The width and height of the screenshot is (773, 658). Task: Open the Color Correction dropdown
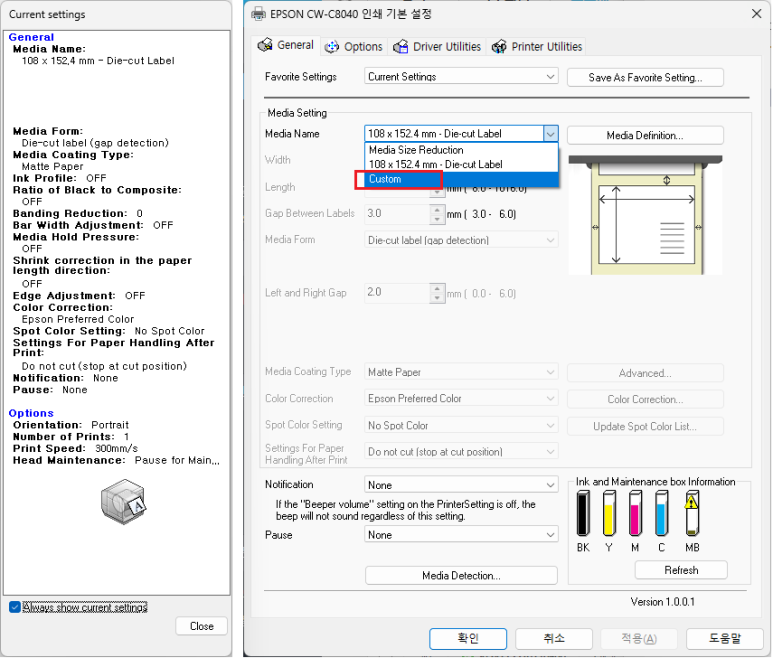point(461,398)
